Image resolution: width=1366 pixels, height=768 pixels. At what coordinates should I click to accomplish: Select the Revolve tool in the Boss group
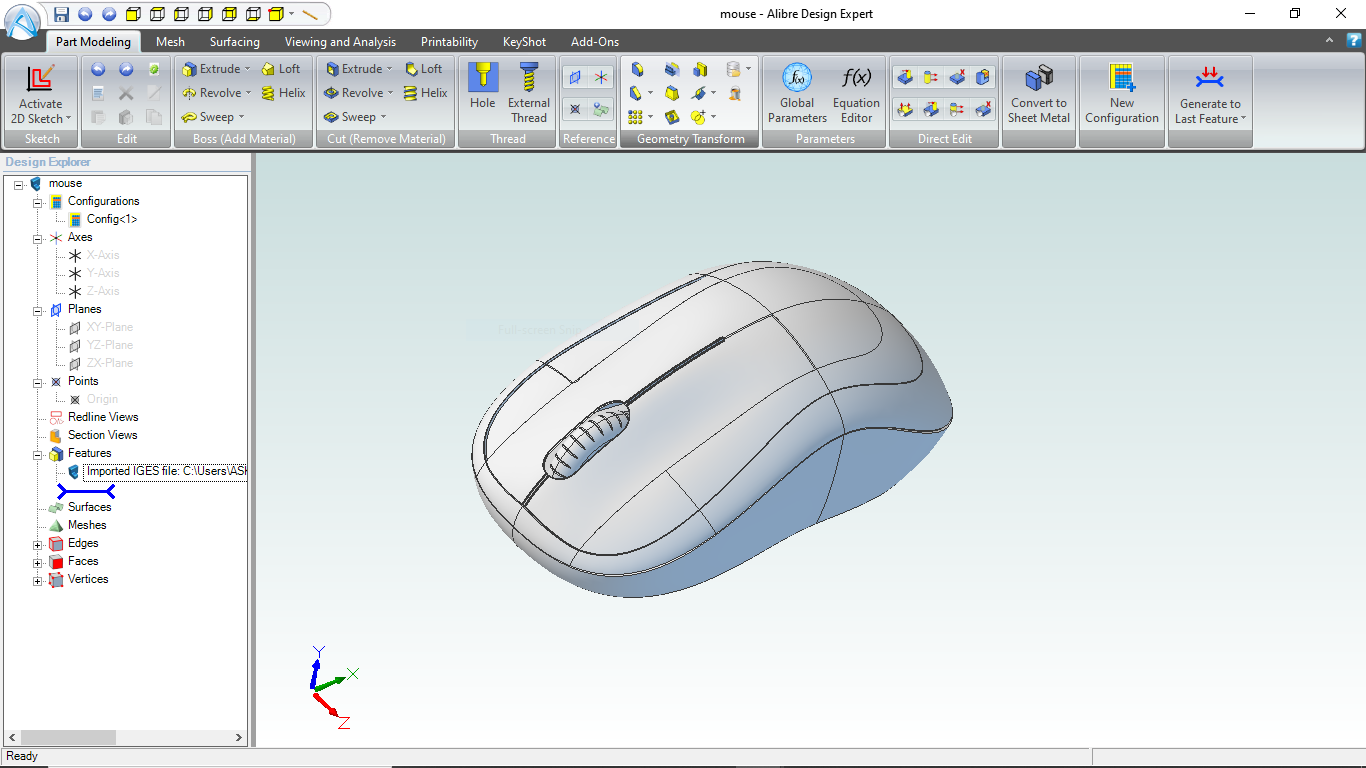(x=212, y=93)
